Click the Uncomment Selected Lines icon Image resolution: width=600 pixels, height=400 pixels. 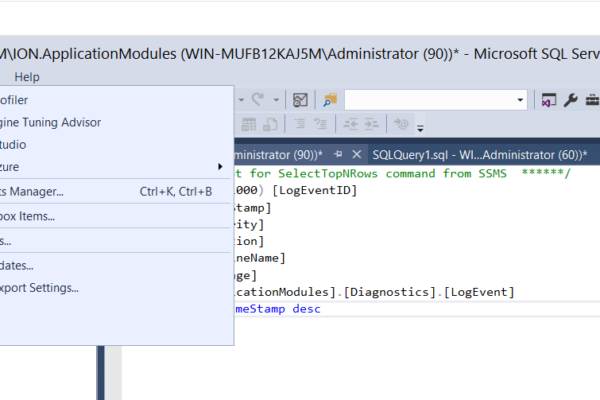[320, 124]
